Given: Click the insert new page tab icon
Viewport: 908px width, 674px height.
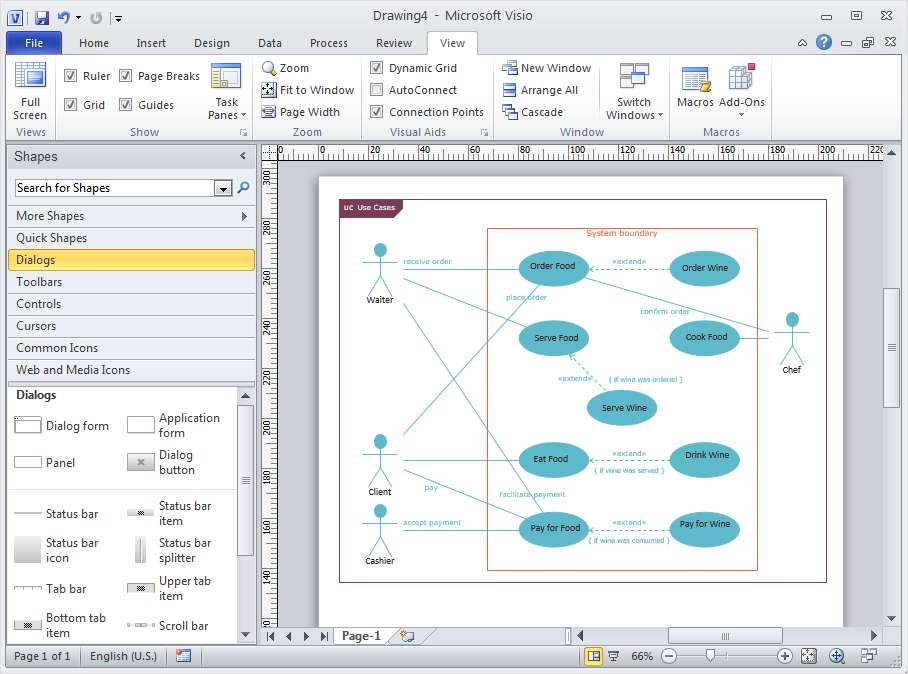Looking at the screenshot, I should (406, 636).
